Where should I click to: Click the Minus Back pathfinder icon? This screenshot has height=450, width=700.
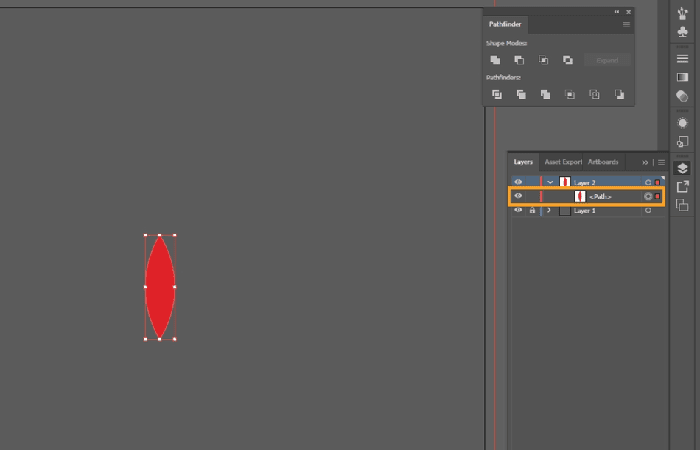point(619,94)
